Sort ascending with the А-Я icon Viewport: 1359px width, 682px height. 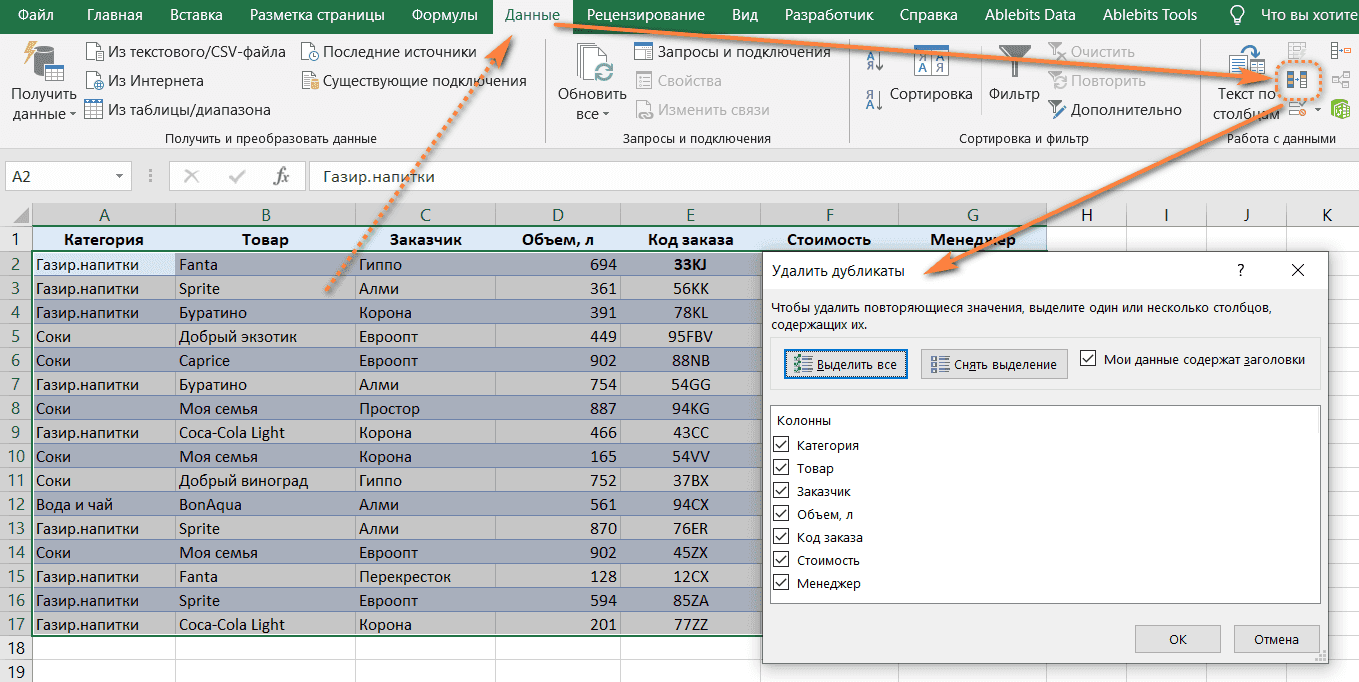click(x=874, y=61)
